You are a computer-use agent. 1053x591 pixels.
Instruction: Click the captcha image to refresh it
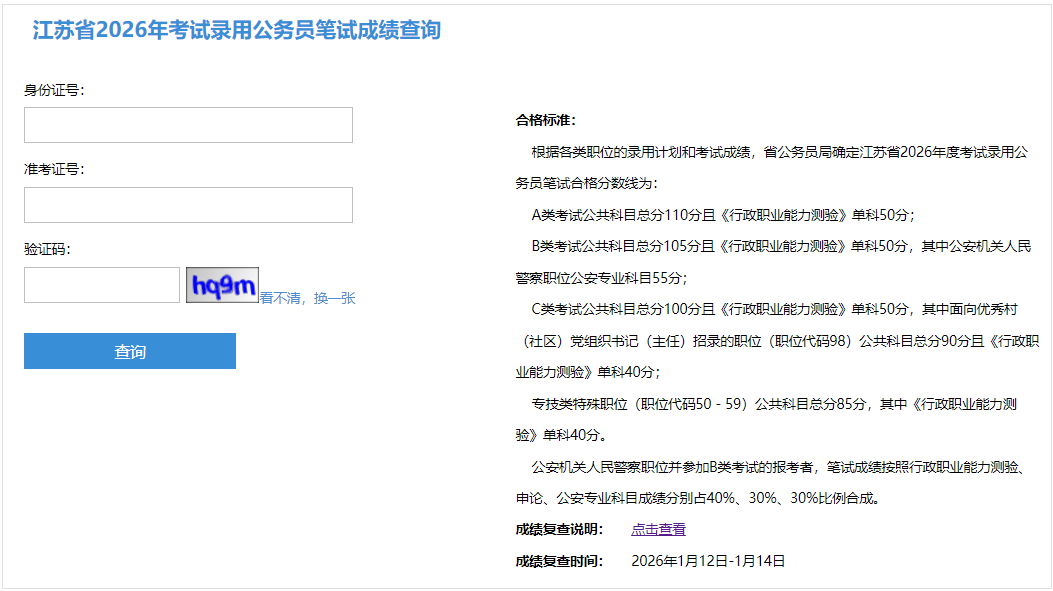point(222,285)
